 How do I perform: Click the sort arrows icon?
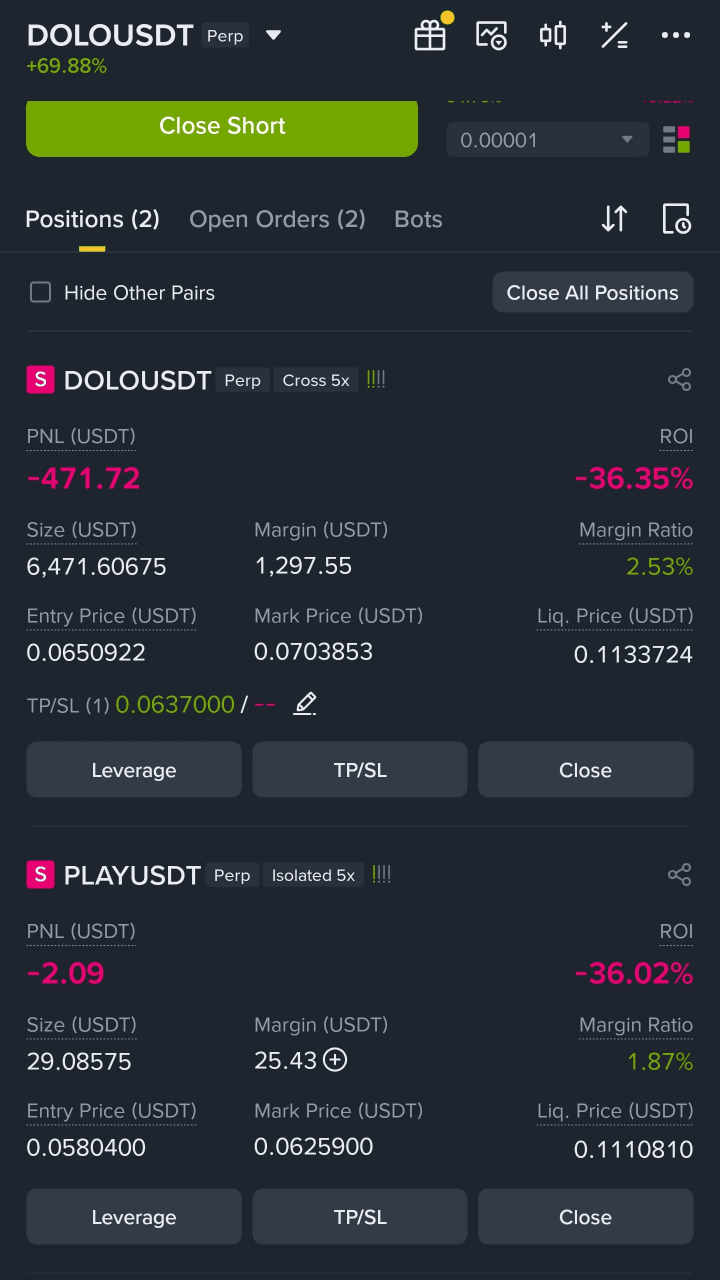614,219
